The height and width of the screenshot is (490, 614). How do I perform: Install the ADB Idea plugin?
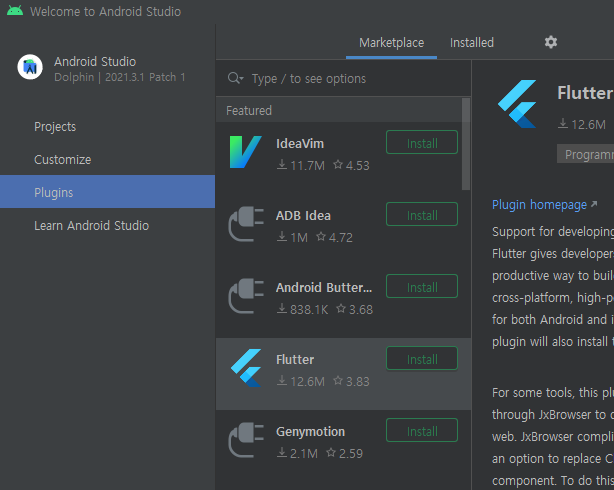tap(422, 214)
